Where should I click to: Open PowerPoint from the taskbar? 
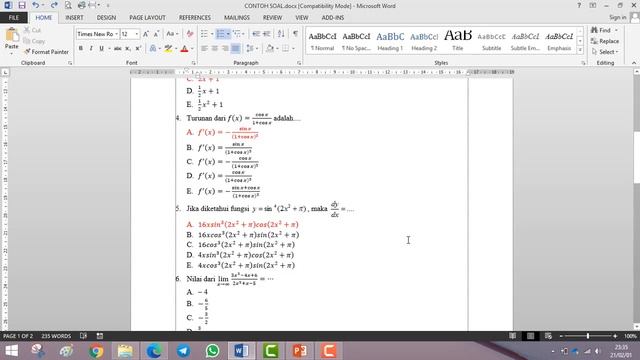299,351
